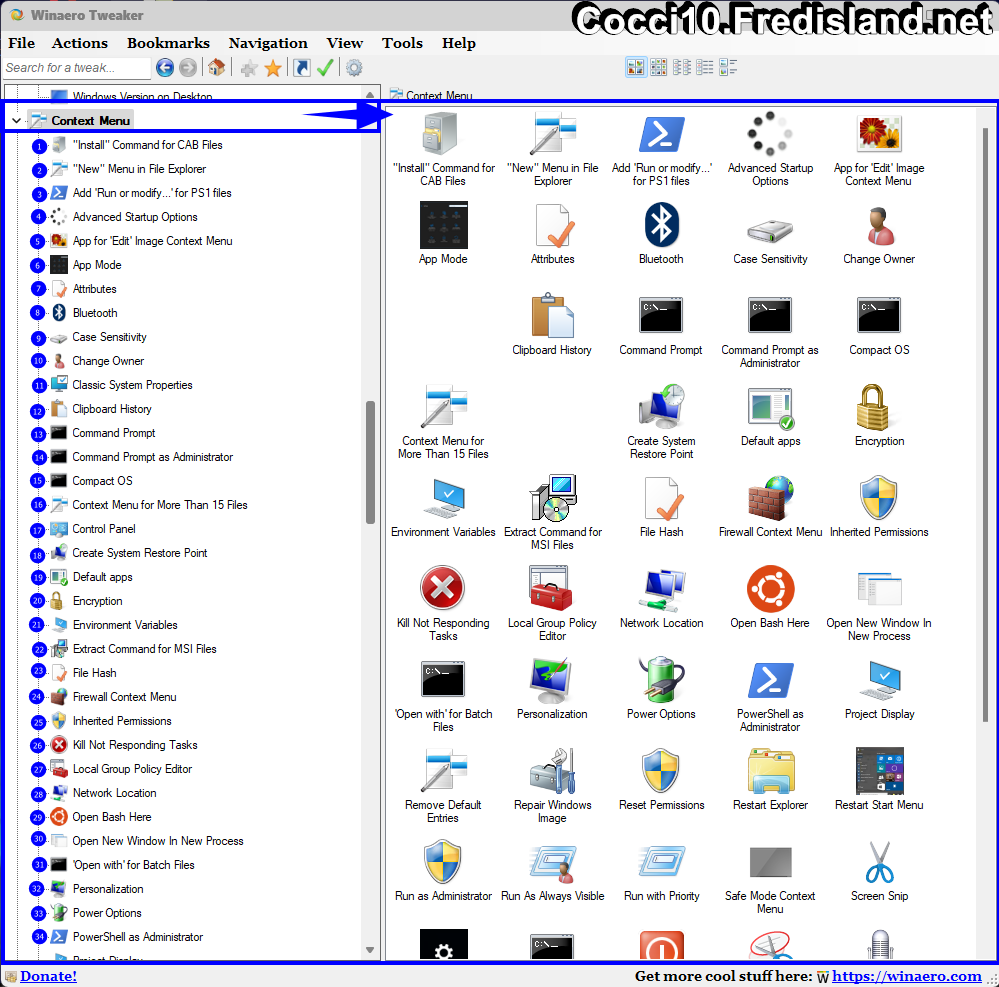This screenshot has width=999, height=987.
Task: Open Create System Restore Point grid icon
Action: coord(661,407)
